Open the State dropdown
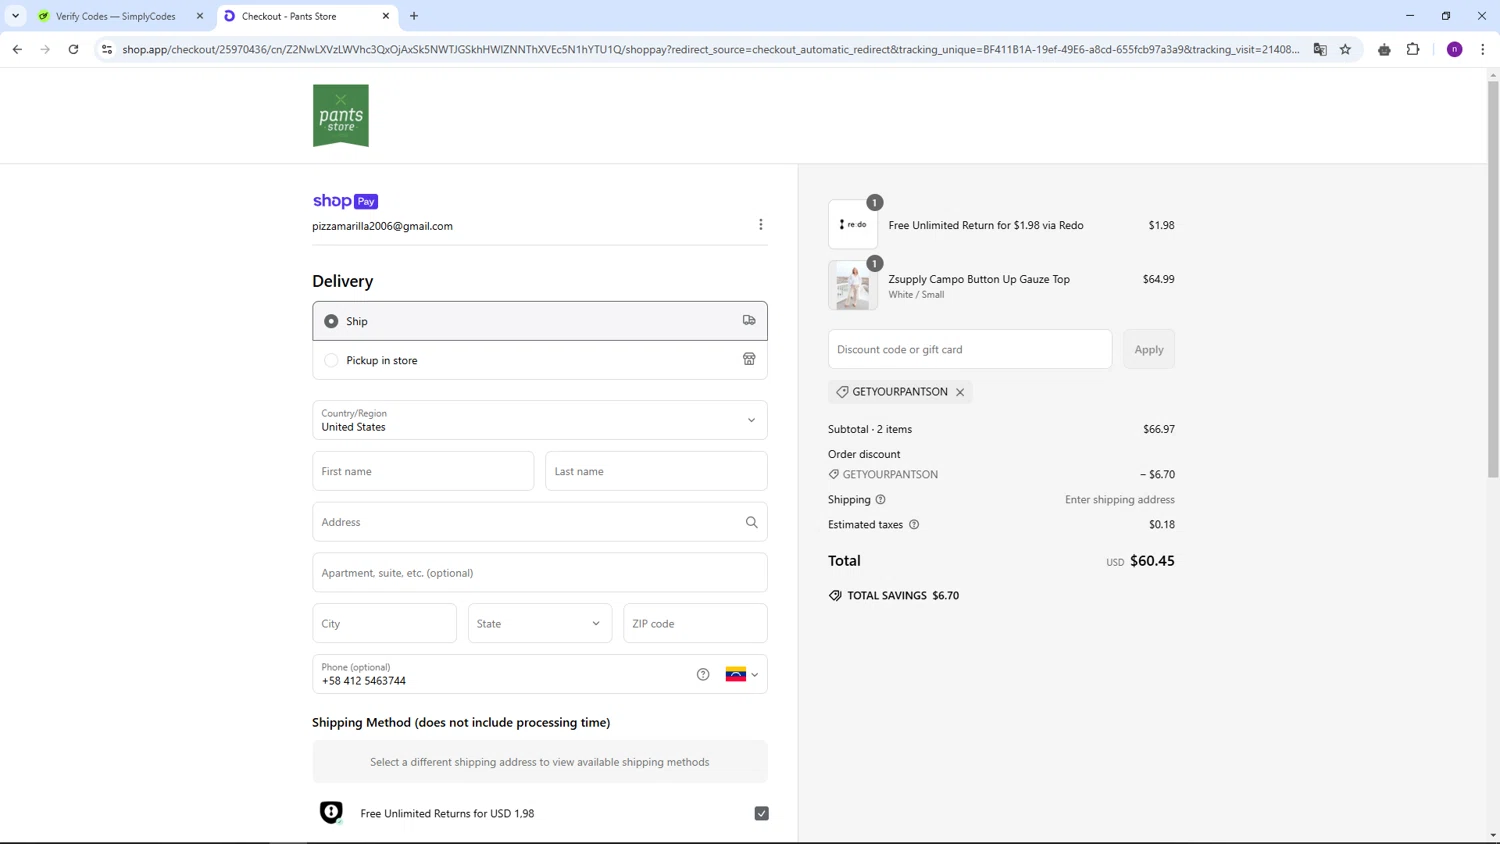1500x844 pixels. [x=539, y=623]
